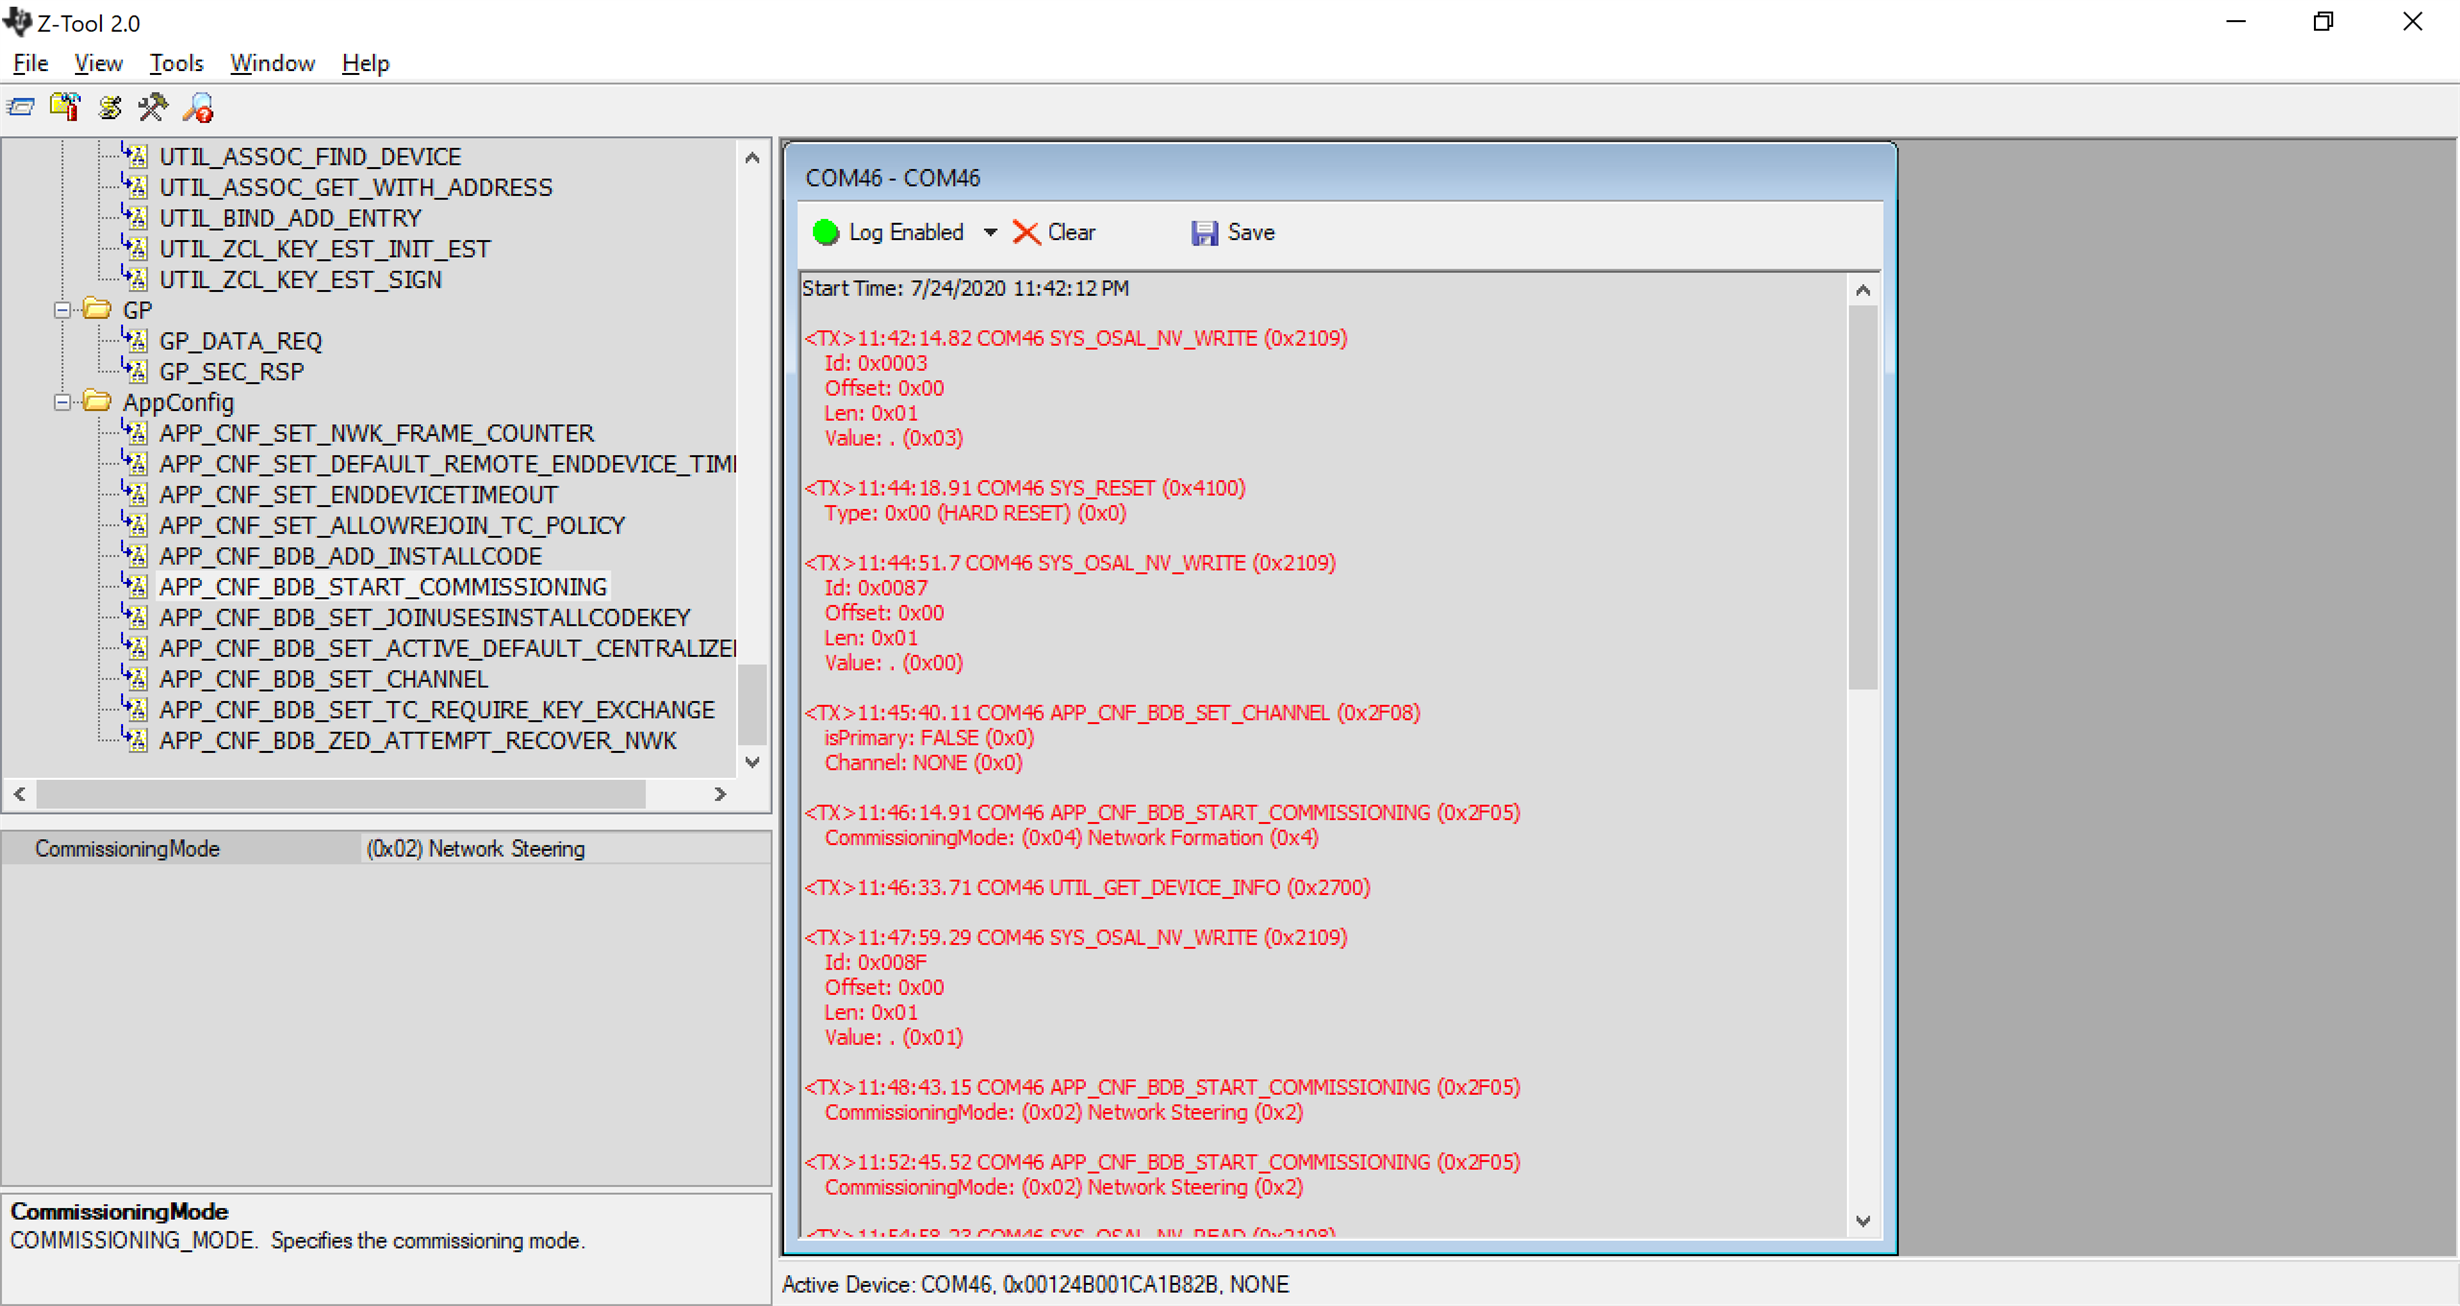
Task: Click the command tree scroll-up arrow
Action: click(753, 158)
